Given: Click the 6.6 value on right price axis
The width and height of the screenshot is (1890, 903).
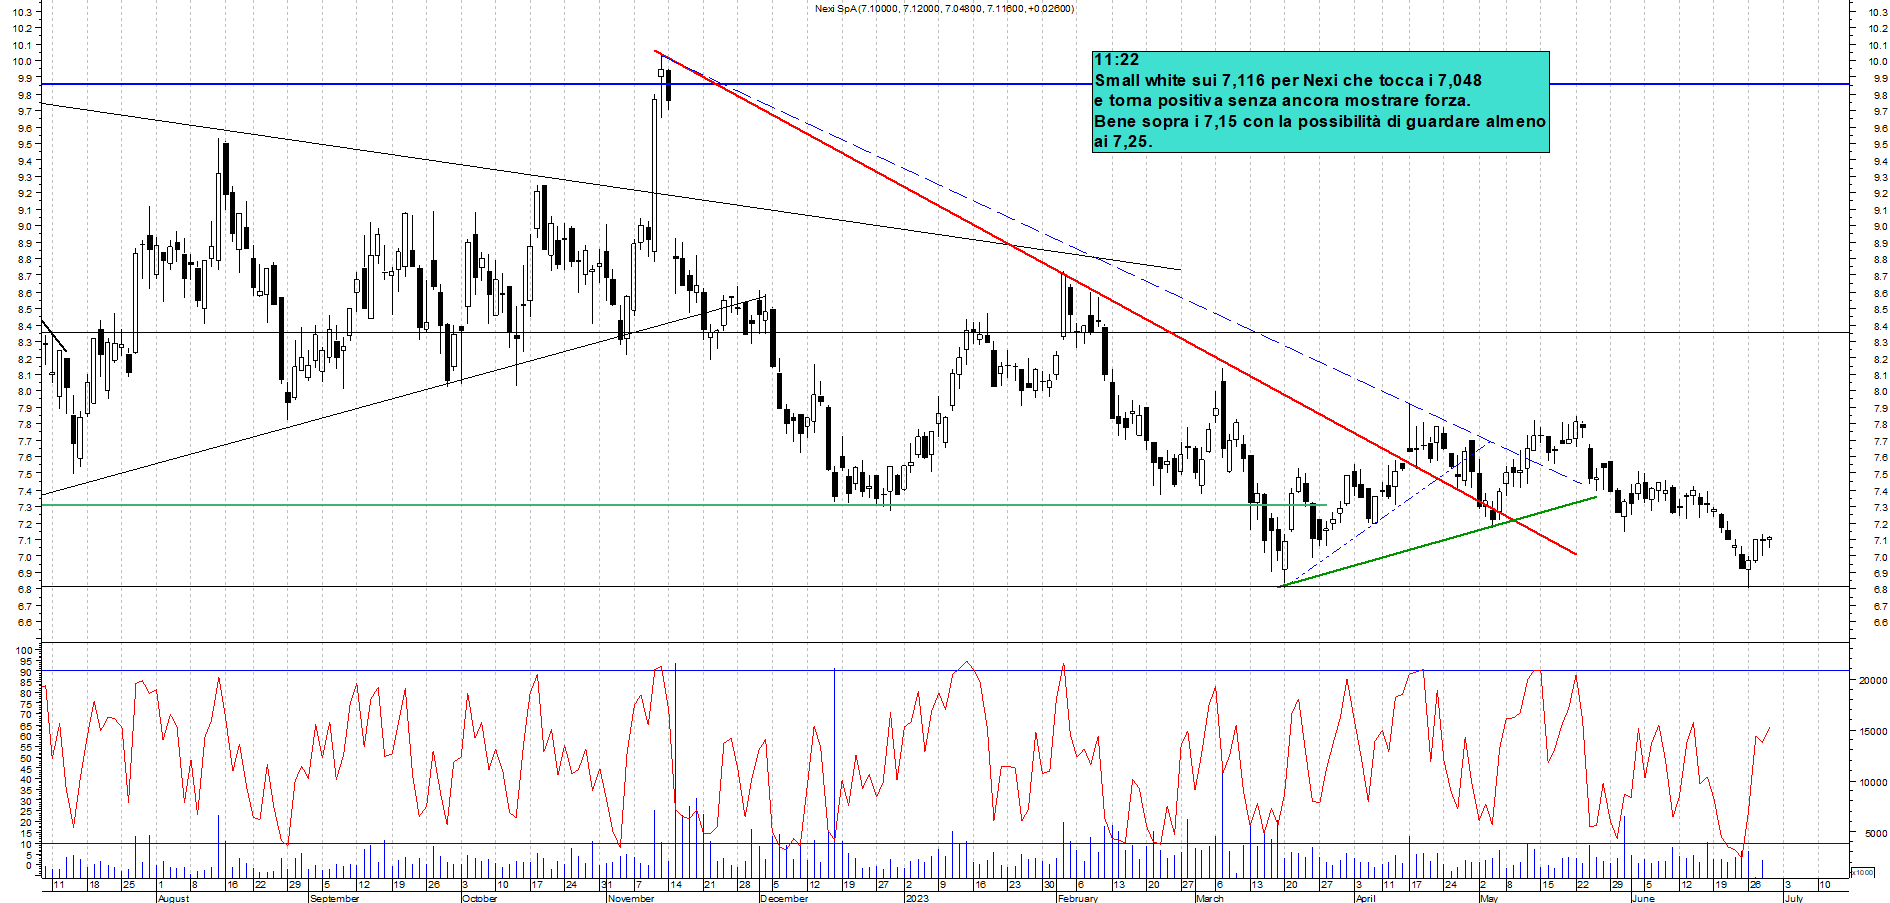Looking at the screenshot, I should tap(1879, 622).
